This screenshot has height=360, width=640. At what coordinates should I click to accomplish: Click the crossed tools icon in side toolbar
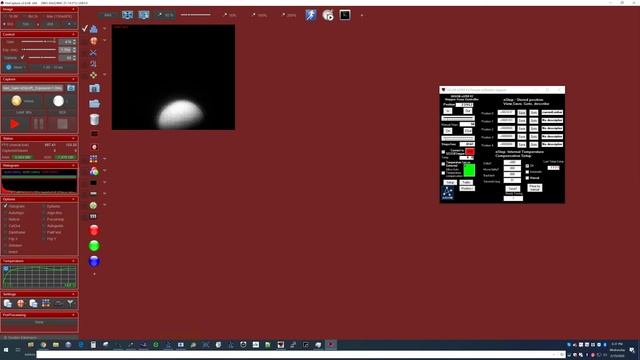[x=93, y=53]
